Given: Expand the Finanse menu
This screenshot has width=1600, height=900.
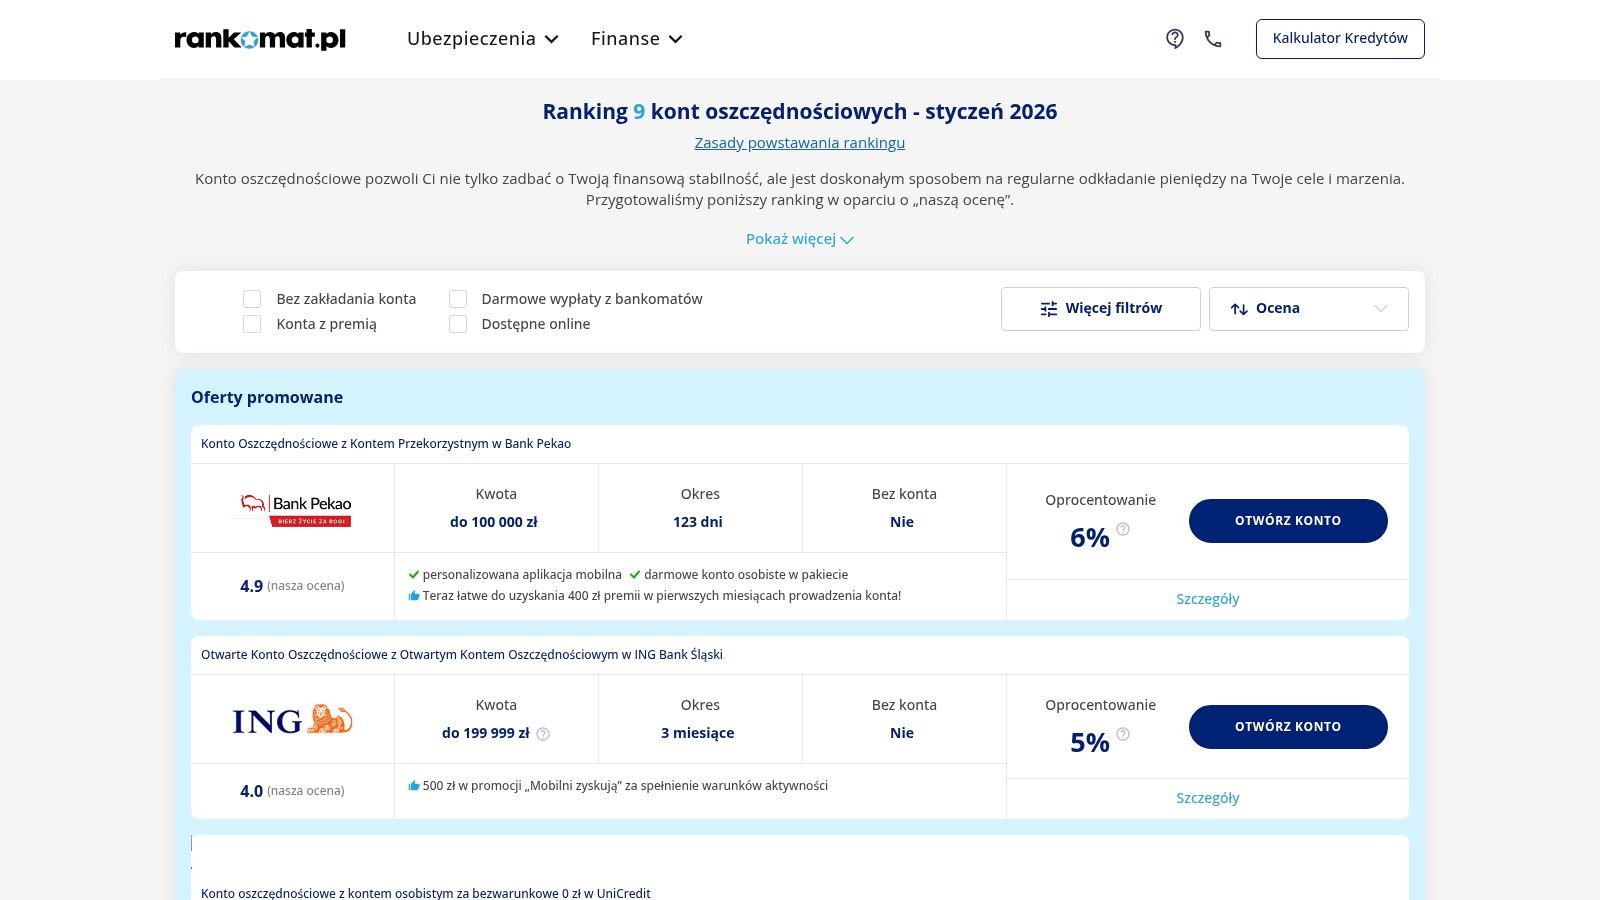Looking at the screenshot, I should (637, 39).
